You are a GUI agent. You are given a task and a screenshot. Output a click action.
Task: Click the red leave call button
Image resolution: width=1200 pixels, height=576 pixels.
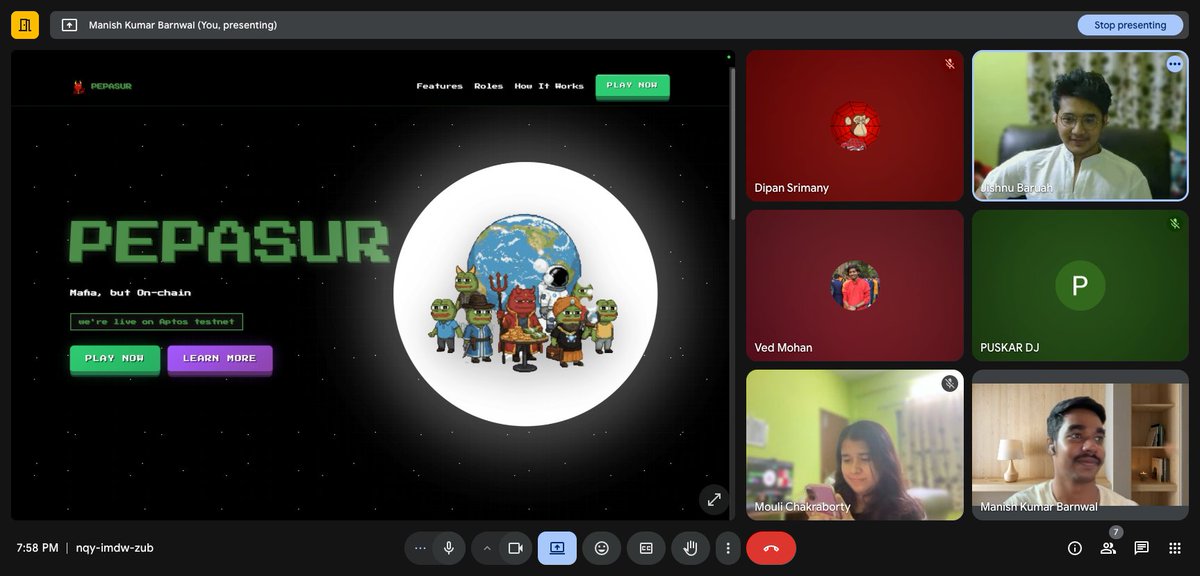pyautogui.click(x=771, y=548)
